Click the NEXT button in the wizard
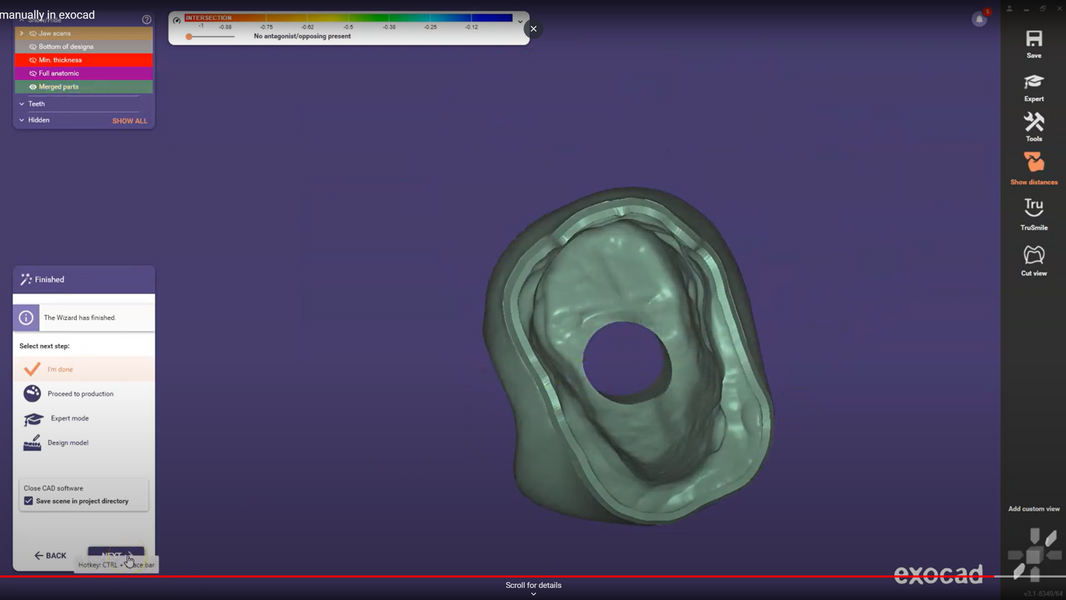The height and width of the screenshot is (600, 1066). [115, 553]
